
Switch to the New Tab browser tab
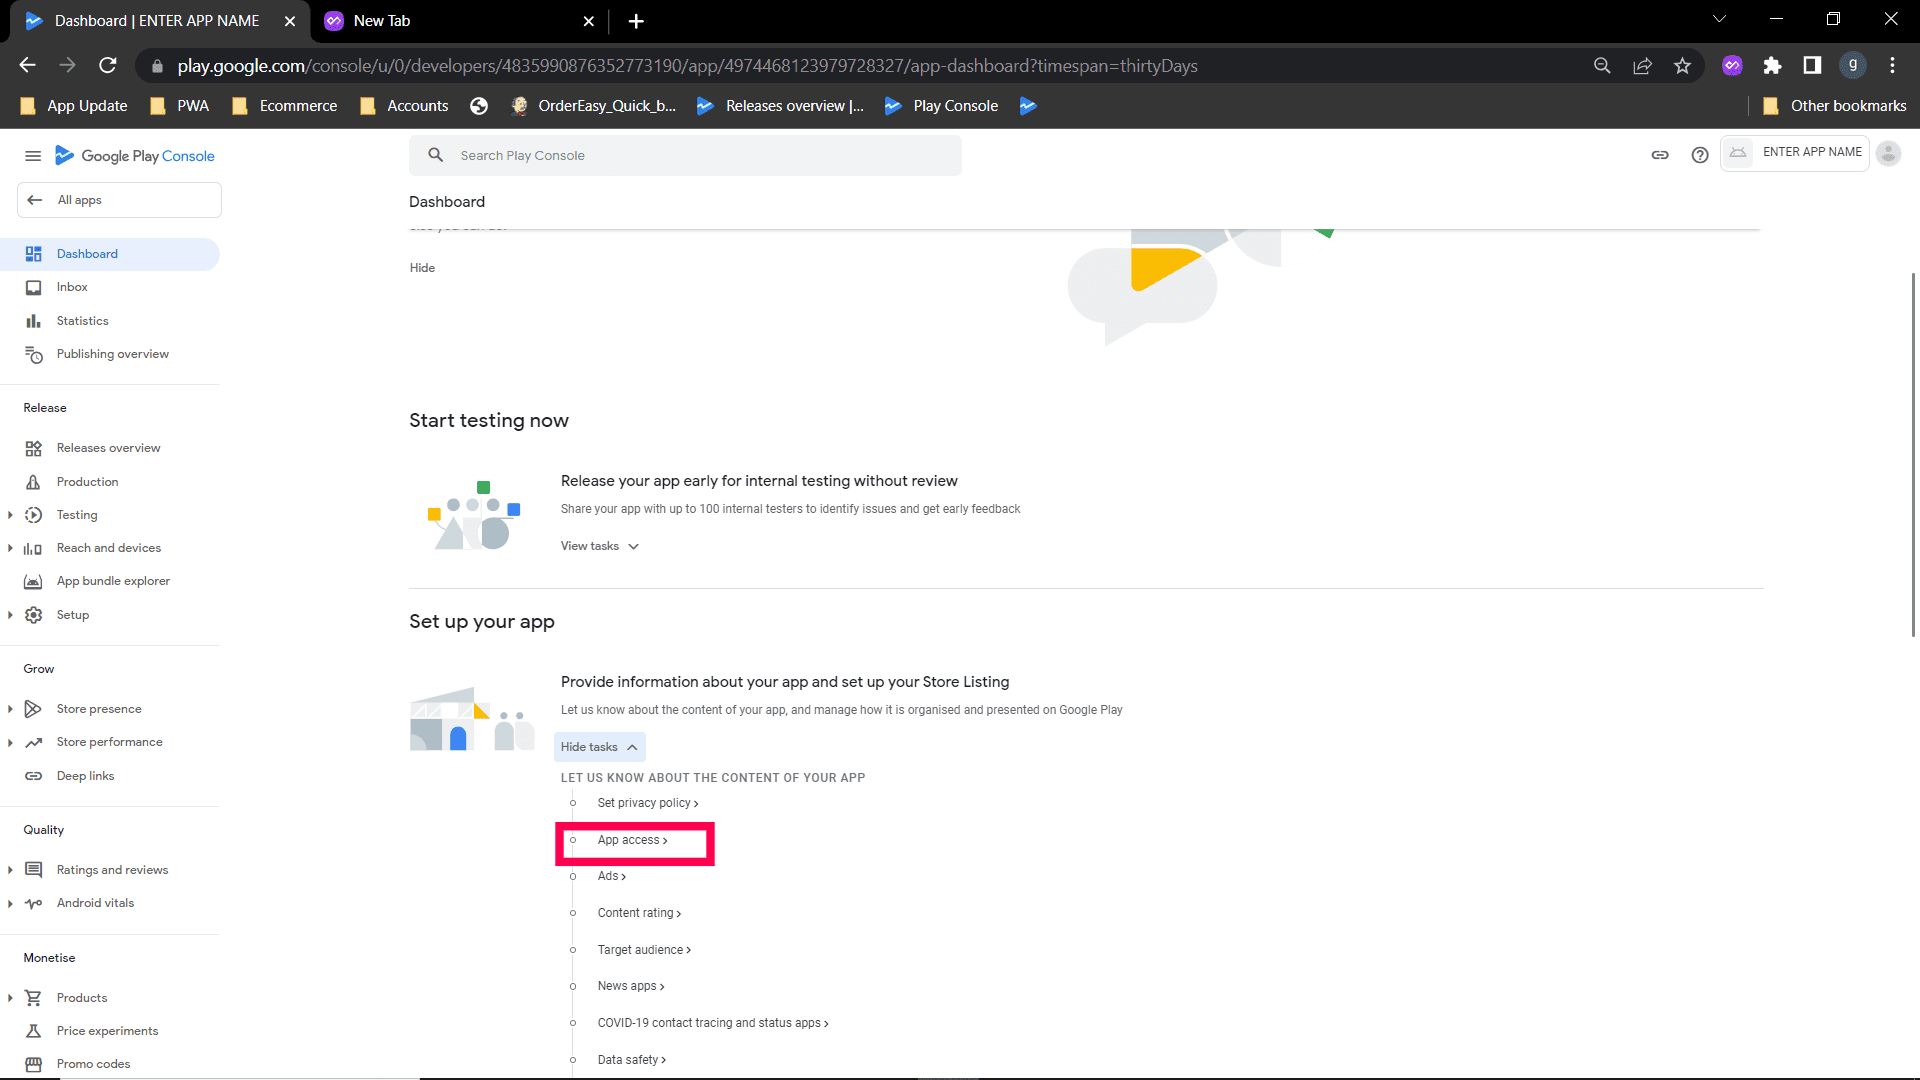tap(382, 21)
